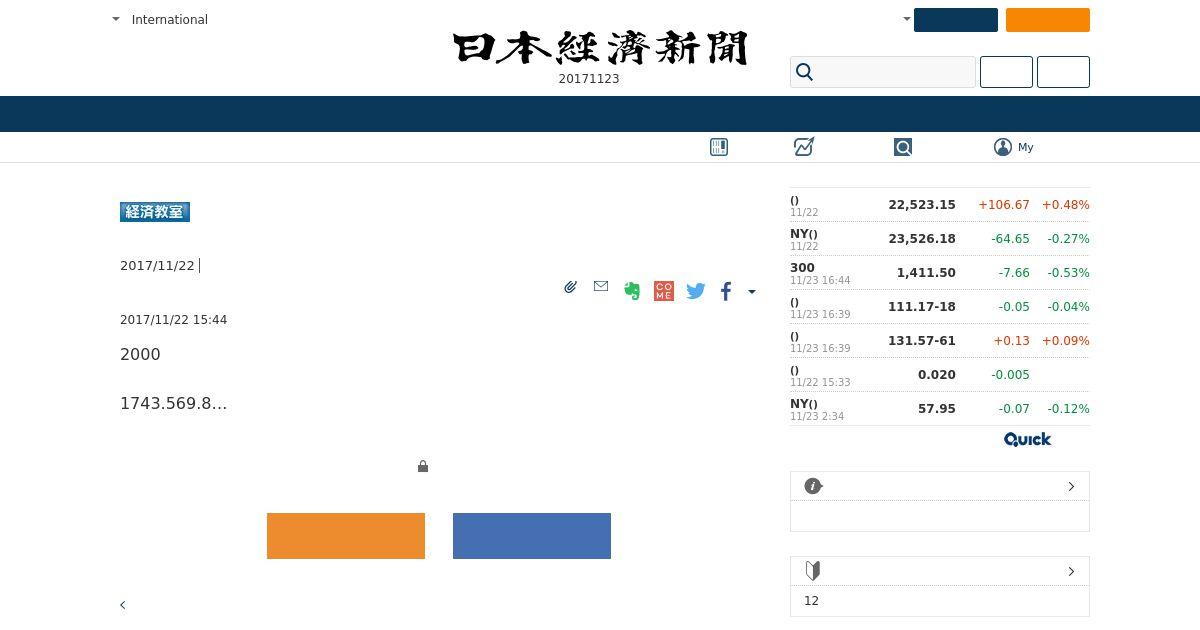The width and height of the screenshot is (1200, 630).
Task: Click the QUICK logo link
Action: pos(1028,440)
